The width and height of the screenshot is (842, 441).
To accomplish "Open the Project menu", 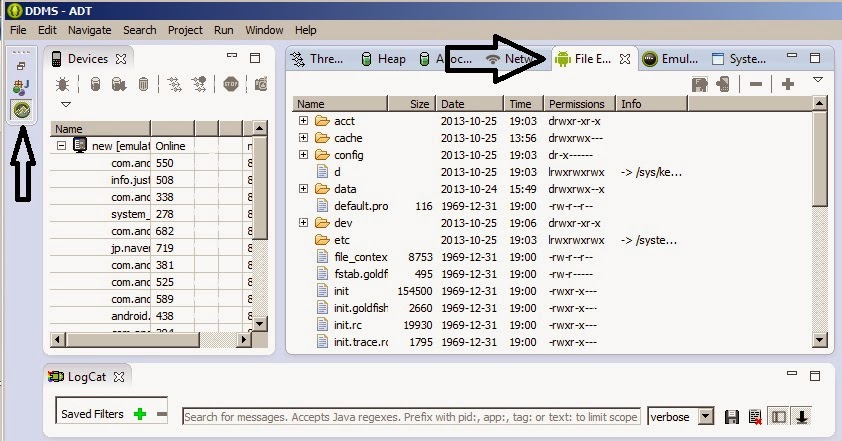I will 185,30.
